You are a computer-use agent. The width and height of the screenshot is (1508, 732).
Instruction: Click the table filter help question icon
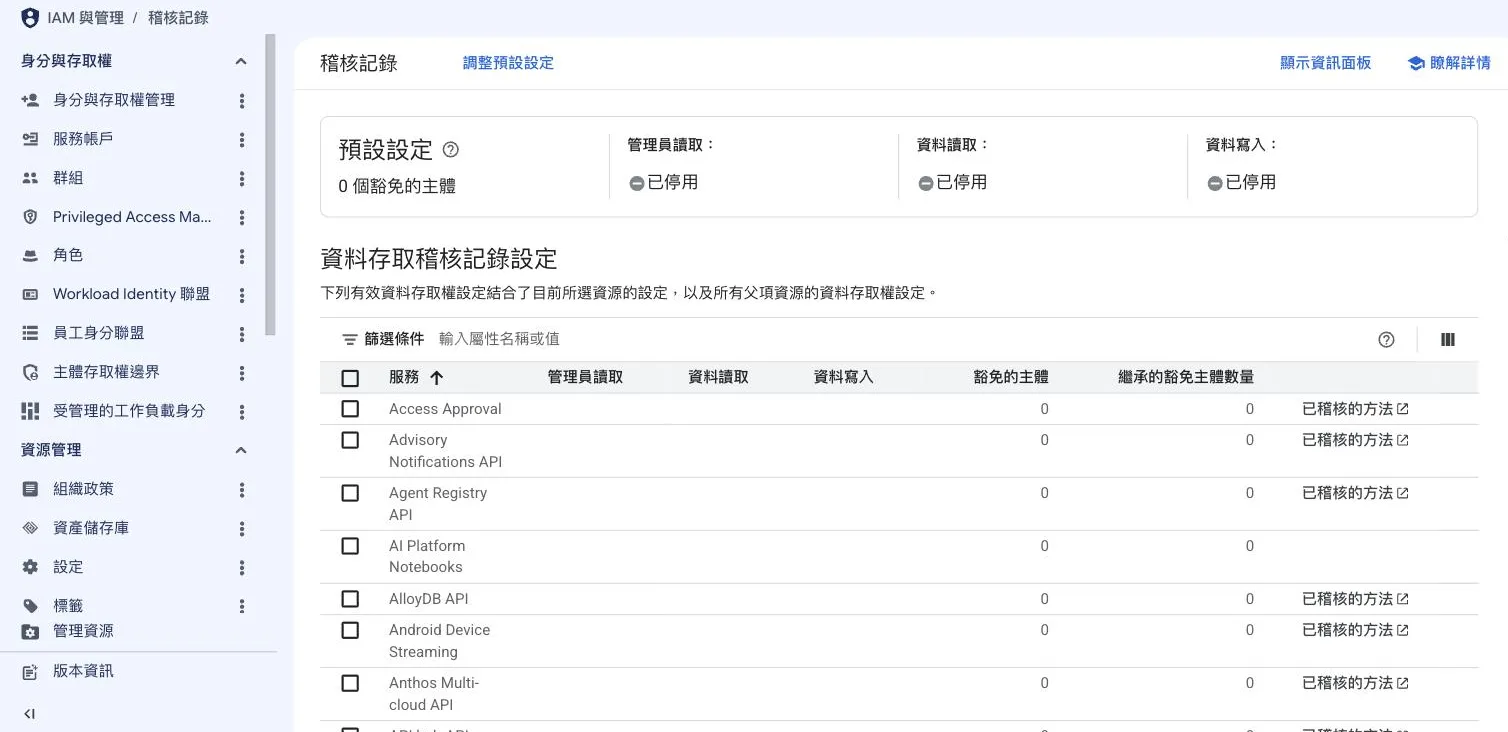click(1386, 340)
